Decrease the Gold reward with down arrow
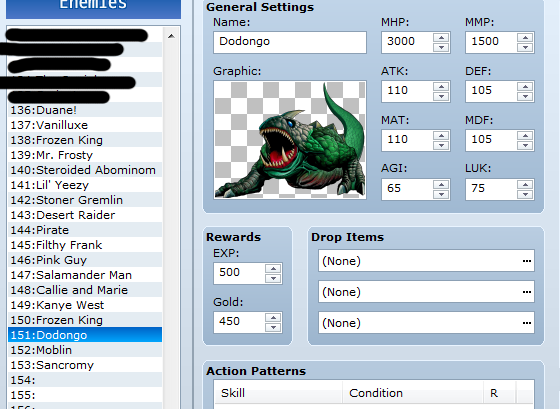Screen dimensions: 560x409 (x=273, y=328)
